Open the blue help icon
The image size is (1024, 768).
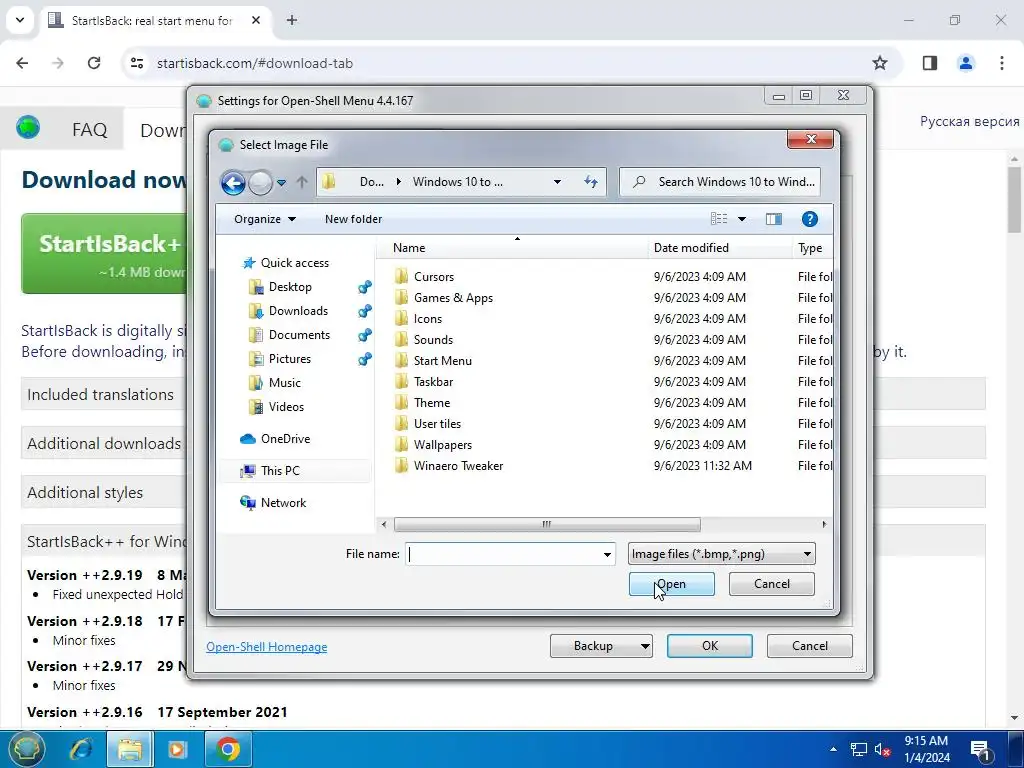tap(810, 219)
